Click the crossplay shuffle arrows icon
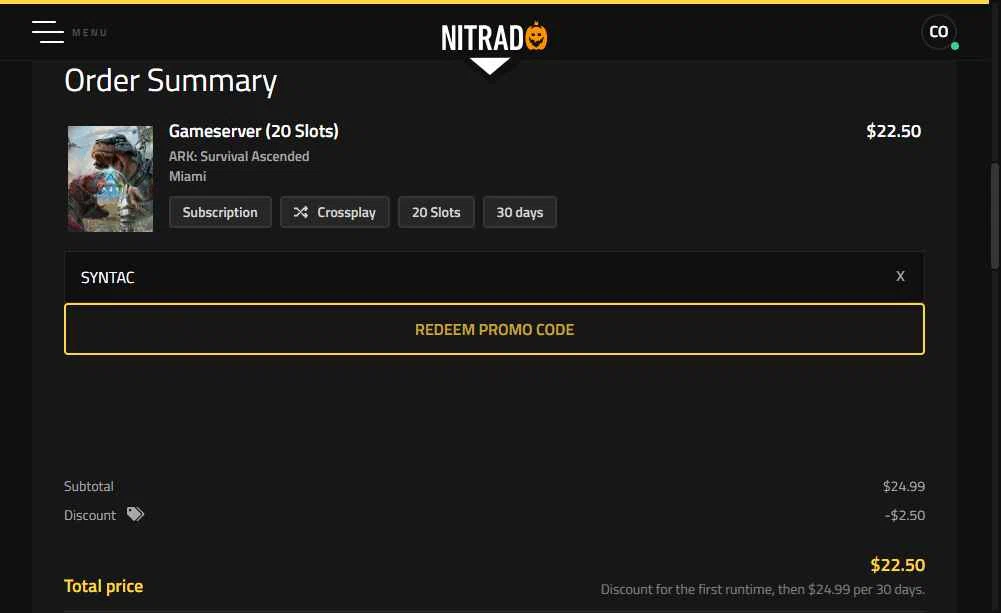The width and height of the screenshot is (1001, 613). [301, 212]
